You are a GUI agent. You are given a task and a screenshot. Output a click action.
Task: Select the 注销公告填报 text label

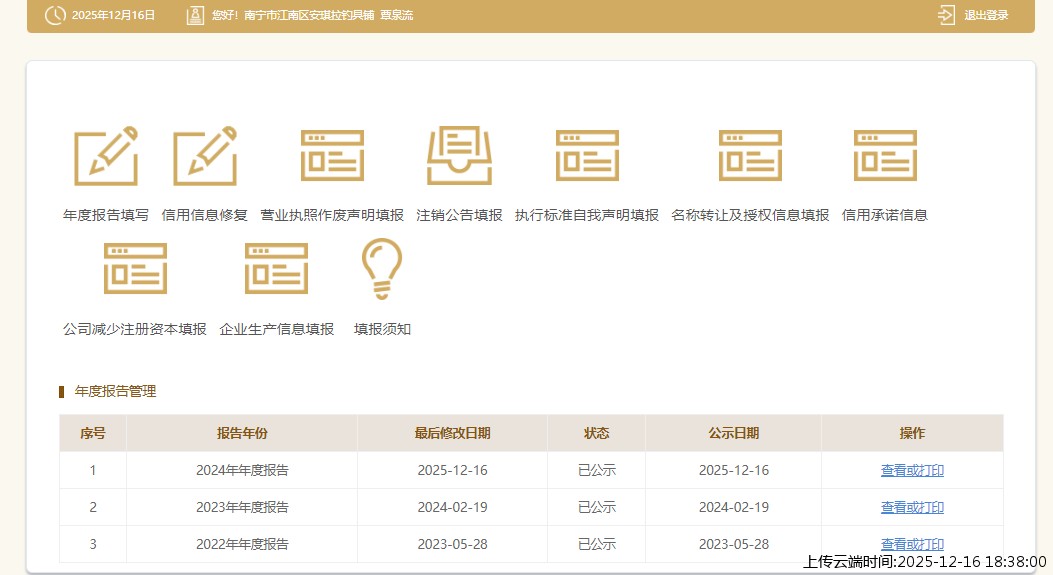coord(459,215)
